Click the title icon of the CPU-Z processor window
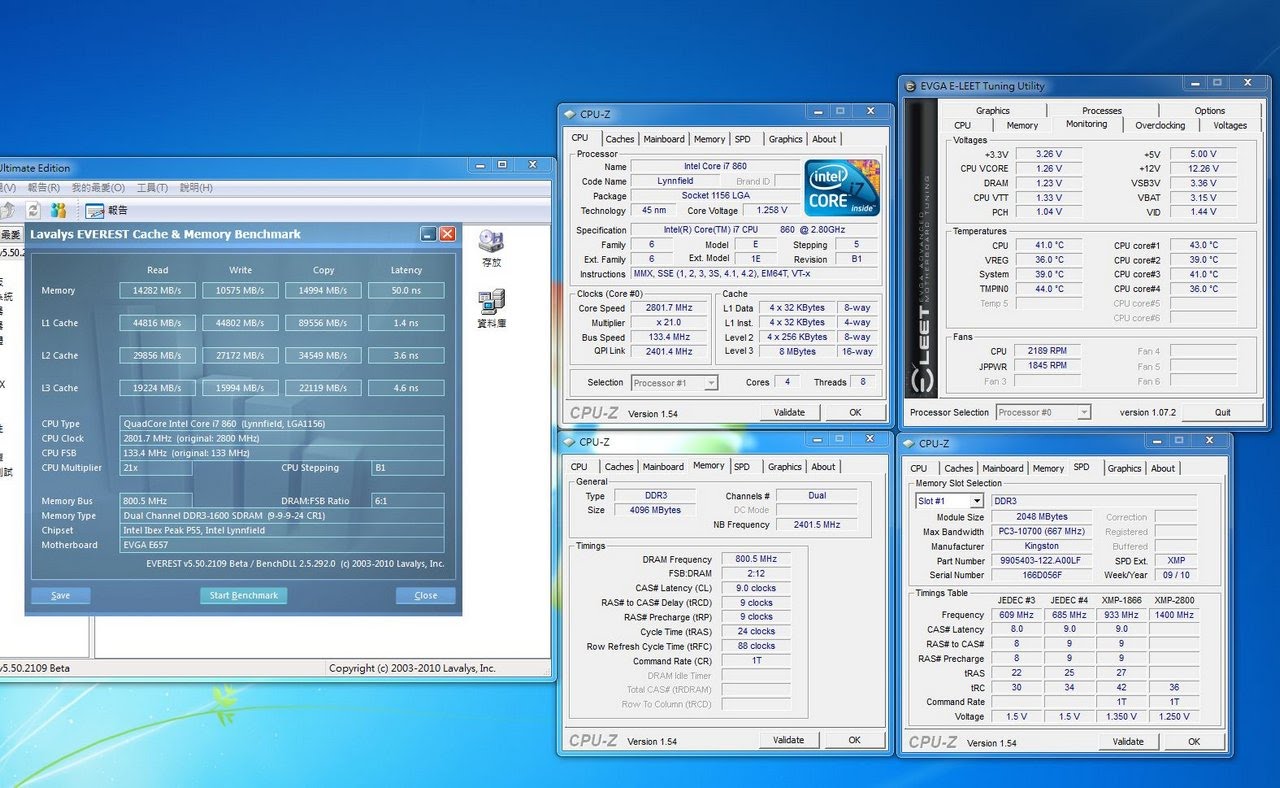The height and width of the screenshot is (788, 1280). coord(570,114)
